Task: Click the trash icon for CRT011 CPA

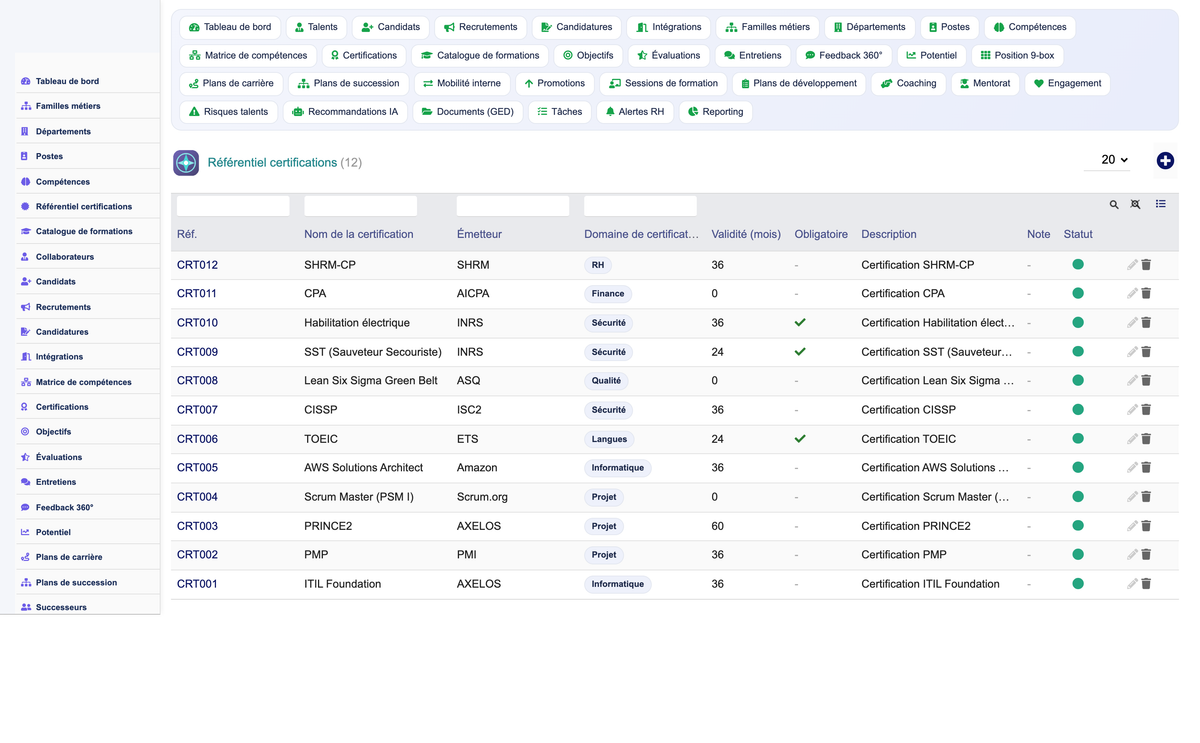Action: [1146, 294]
